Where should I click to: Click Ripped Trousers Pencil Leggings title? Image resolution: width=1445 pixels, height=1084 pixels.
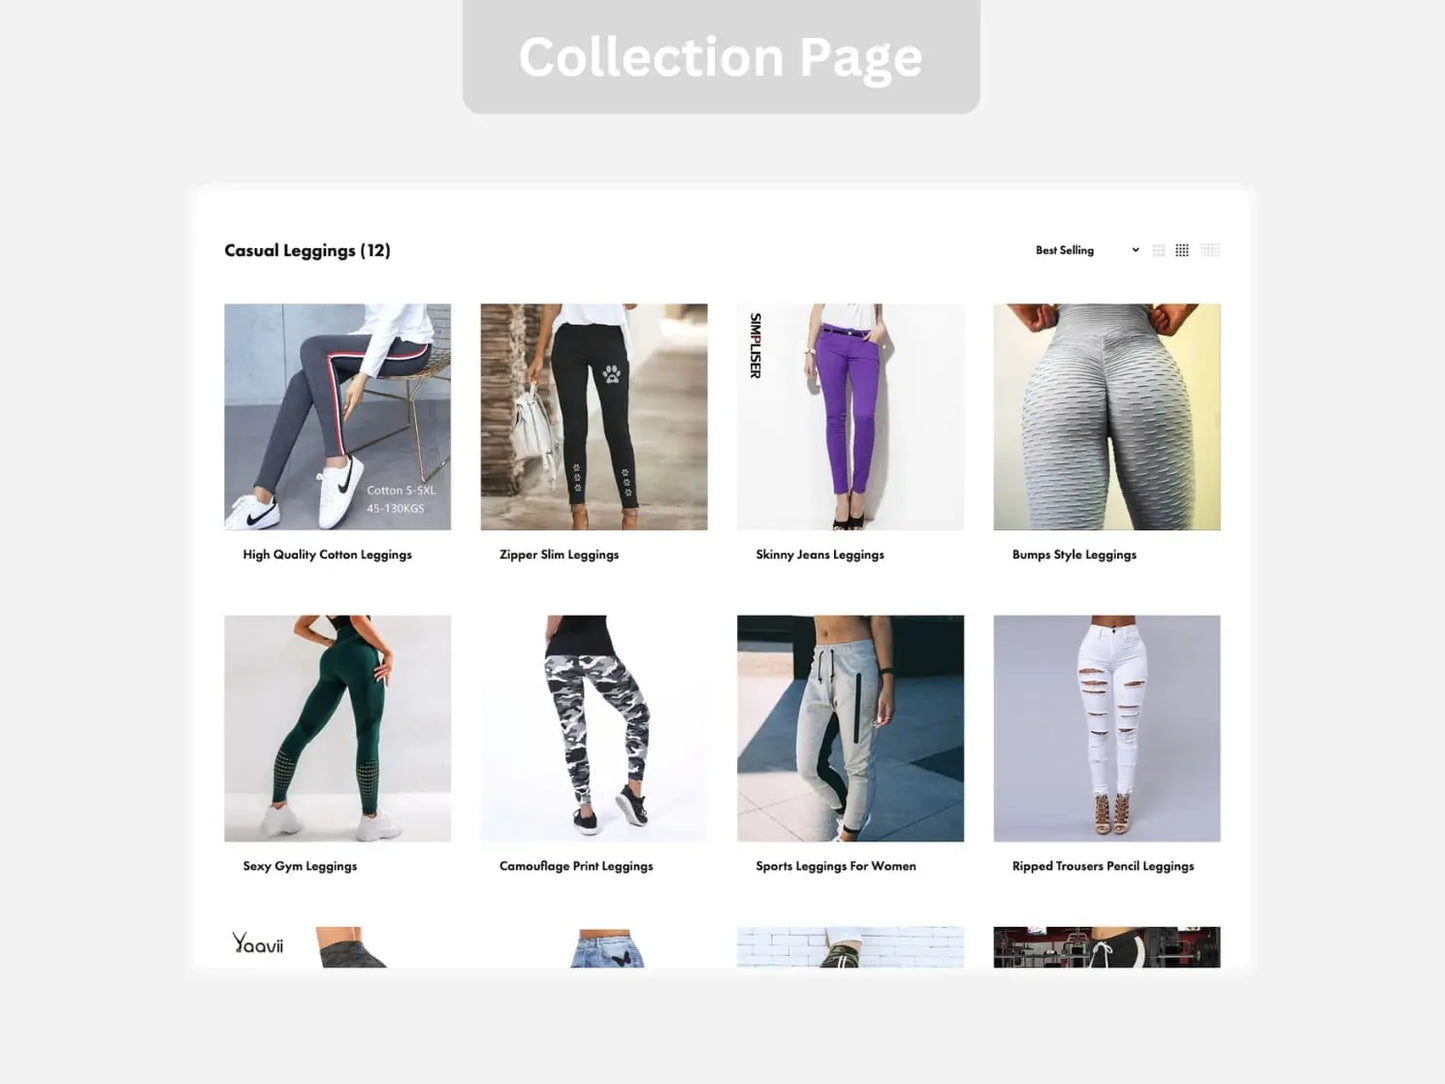point(1103,866)
